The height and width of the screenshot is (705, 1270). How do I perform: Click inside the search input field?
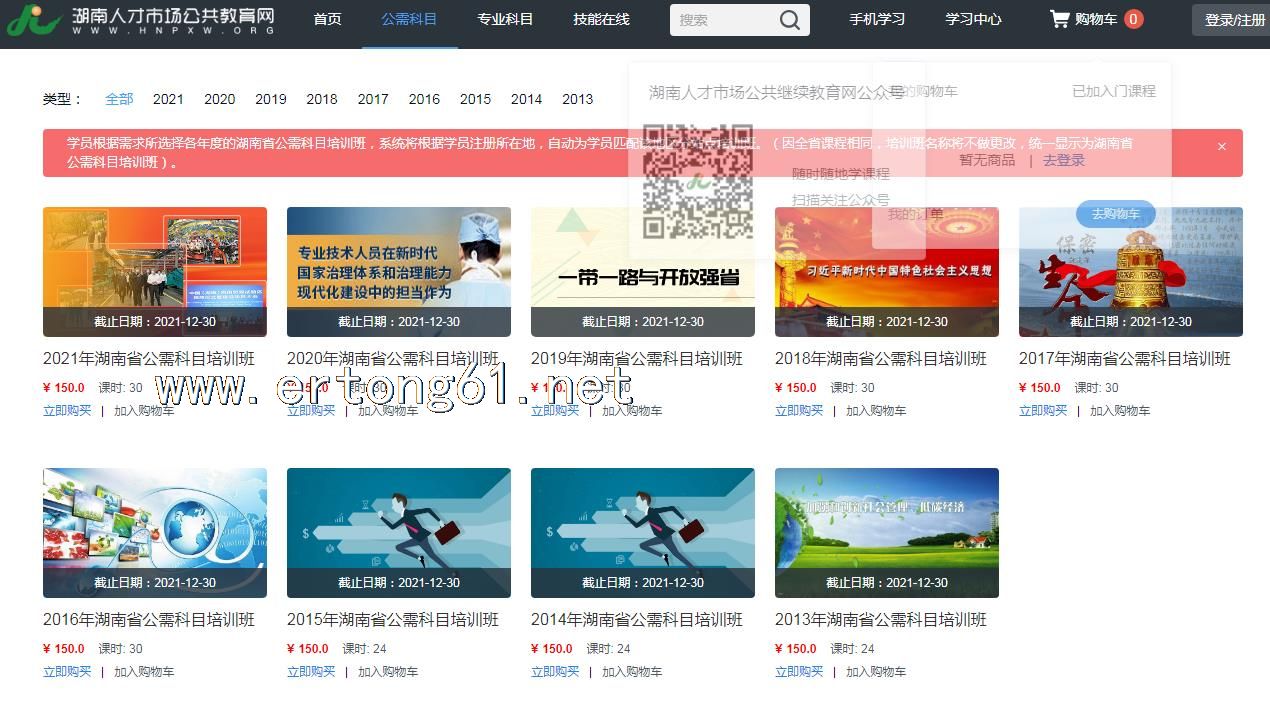coord(720,20)
